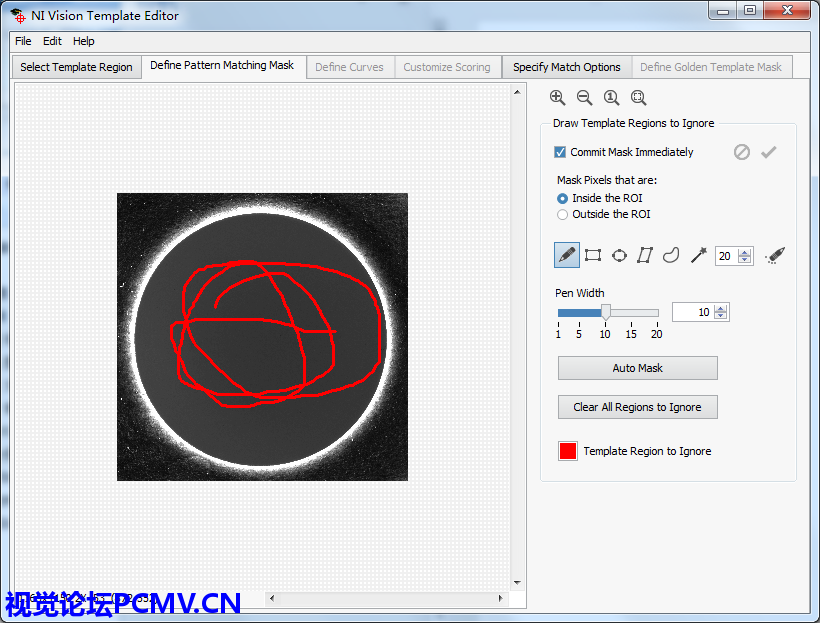This screenshot has width=820, height=623.
Task: Uncheck Commit Mask Immediately
Action: (x=561, y=152)
